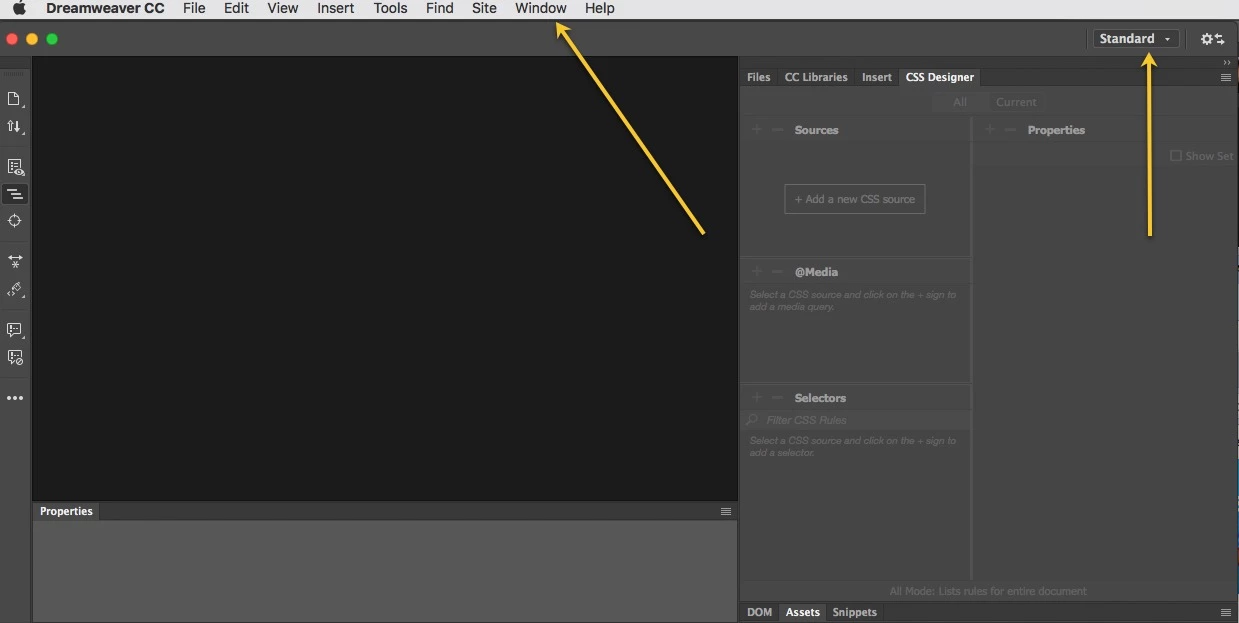
Task: Switch to the Files panel tab
Action: 759,77
